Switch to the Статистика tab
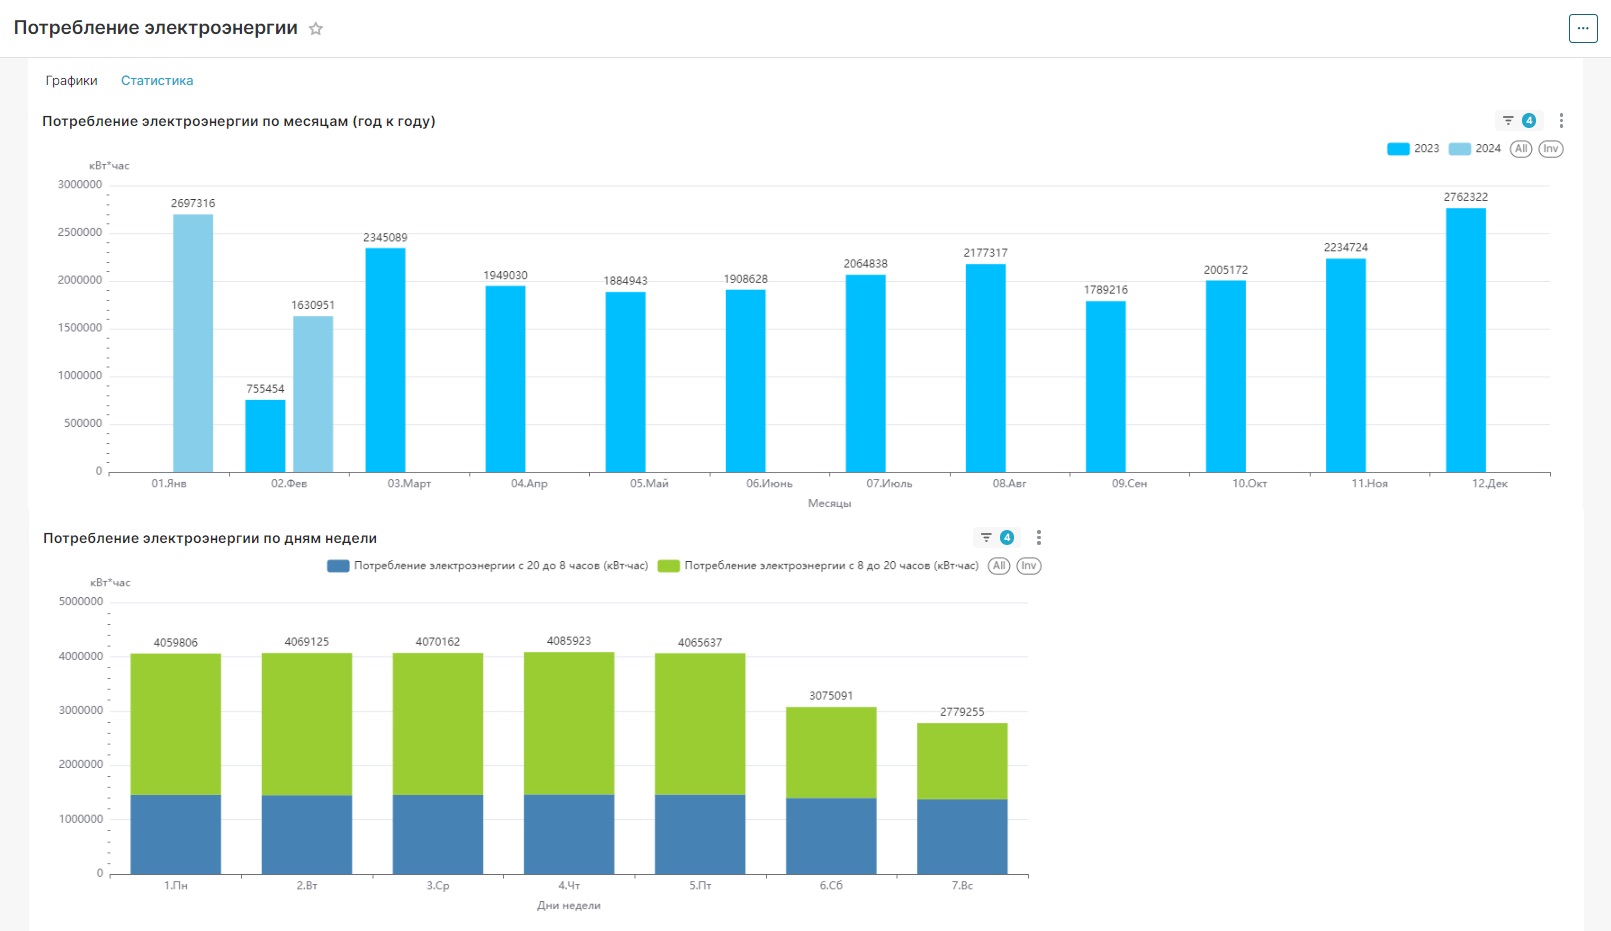The image size is (1611, 931). coord(157,81)
